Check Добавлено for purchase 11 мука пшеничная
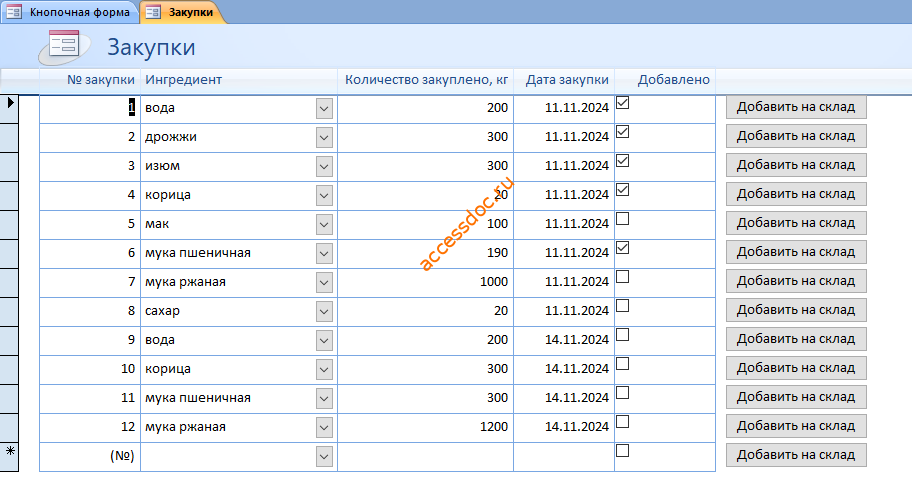This screenshot has height=487, width=912. [x=622, y=393]
